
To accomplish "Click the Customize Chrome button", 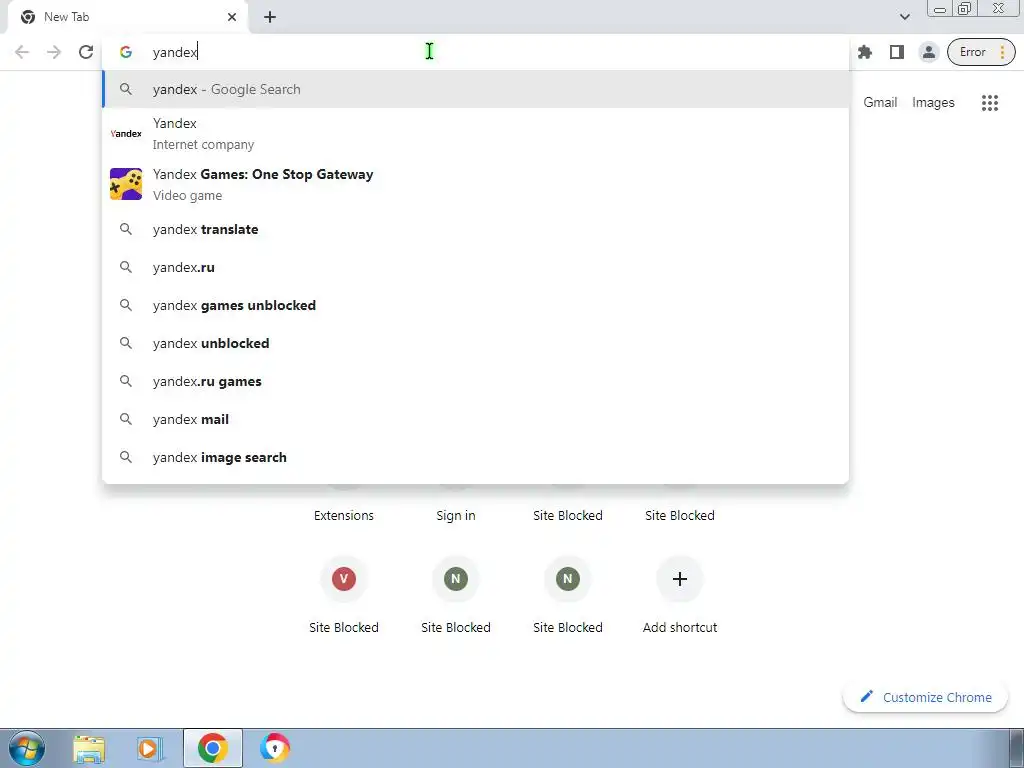I will click(x=925, y=697).
